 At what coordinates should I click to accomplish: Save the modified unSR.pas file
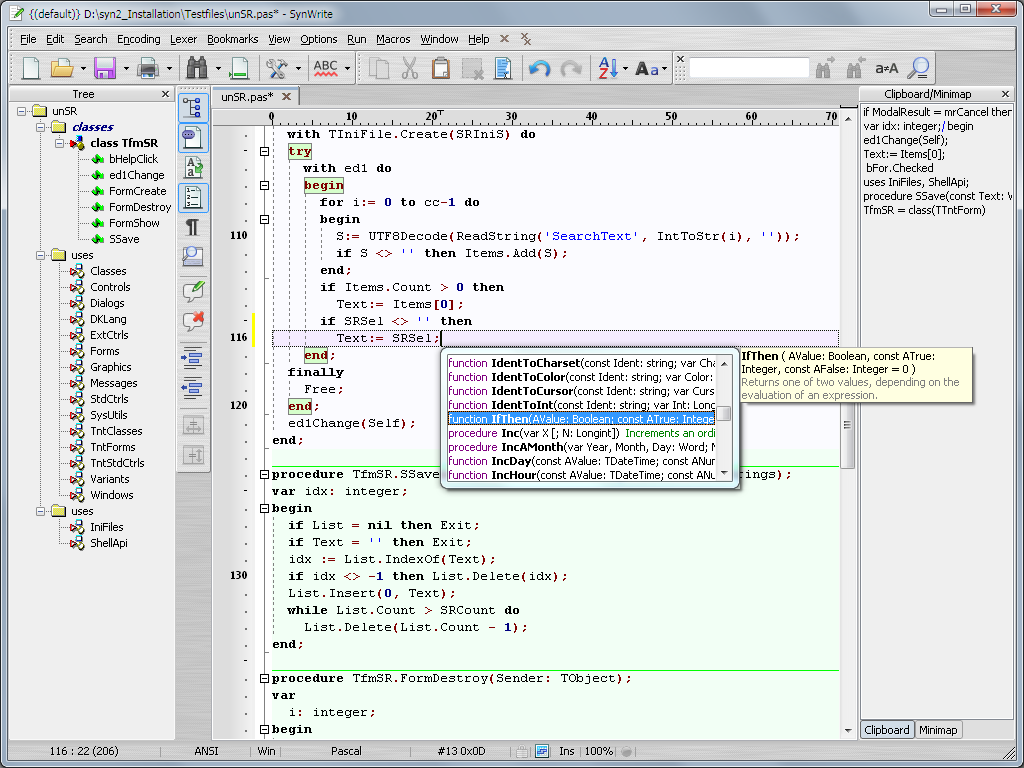(104, 69)
